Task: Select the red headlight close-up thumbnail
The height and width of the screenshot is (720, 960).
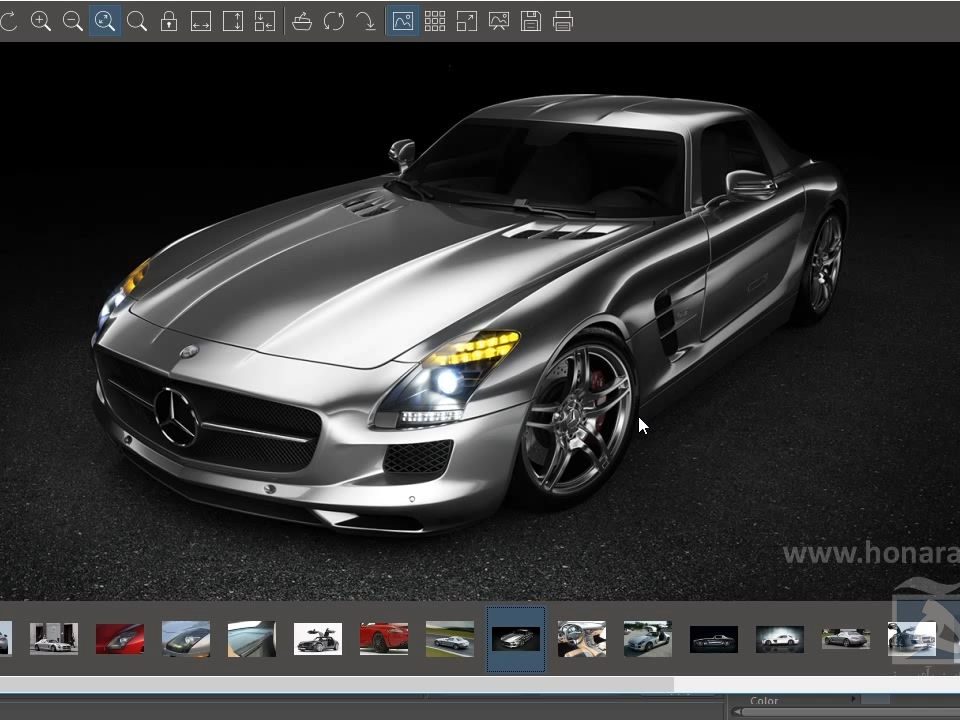Action: tap(120, 639)
